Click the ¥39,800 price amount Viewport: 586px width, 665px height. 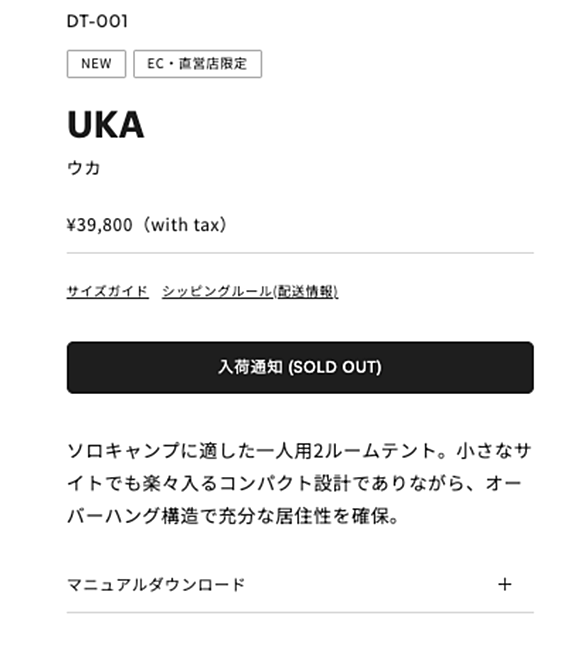click(x=100, y=225)
